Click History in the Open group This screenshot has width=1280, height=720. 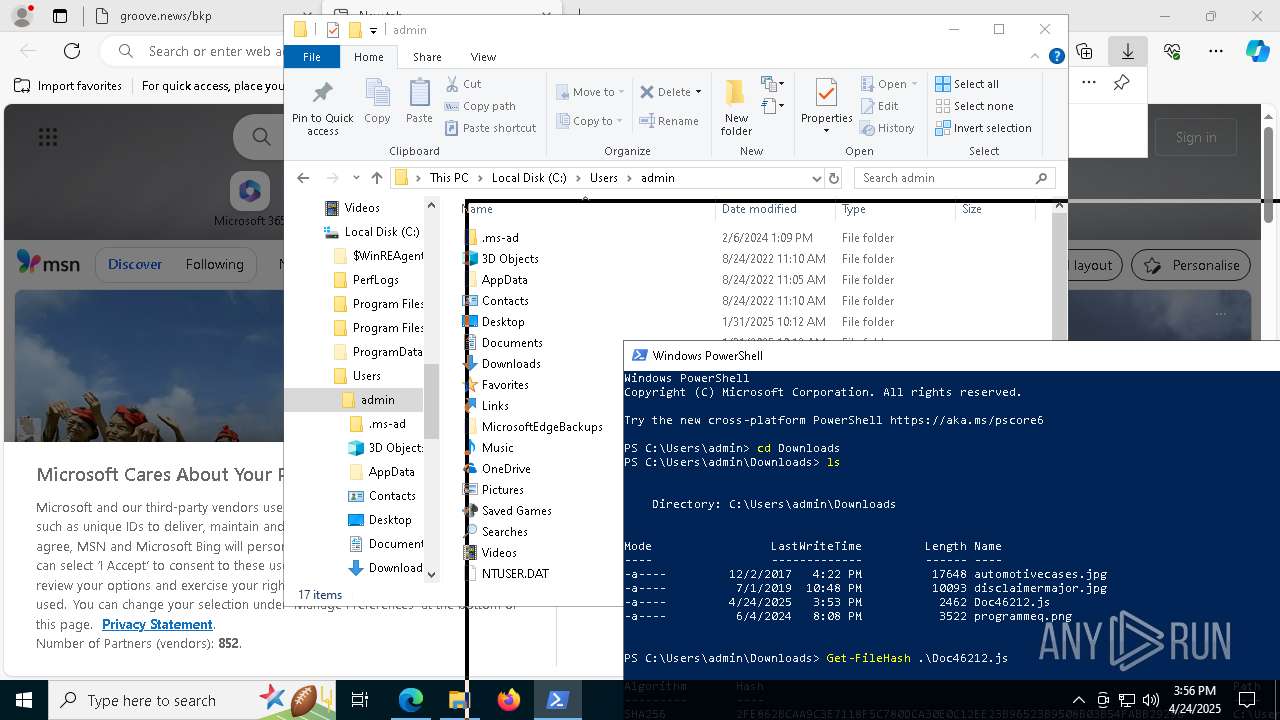(x=887, y=128)
